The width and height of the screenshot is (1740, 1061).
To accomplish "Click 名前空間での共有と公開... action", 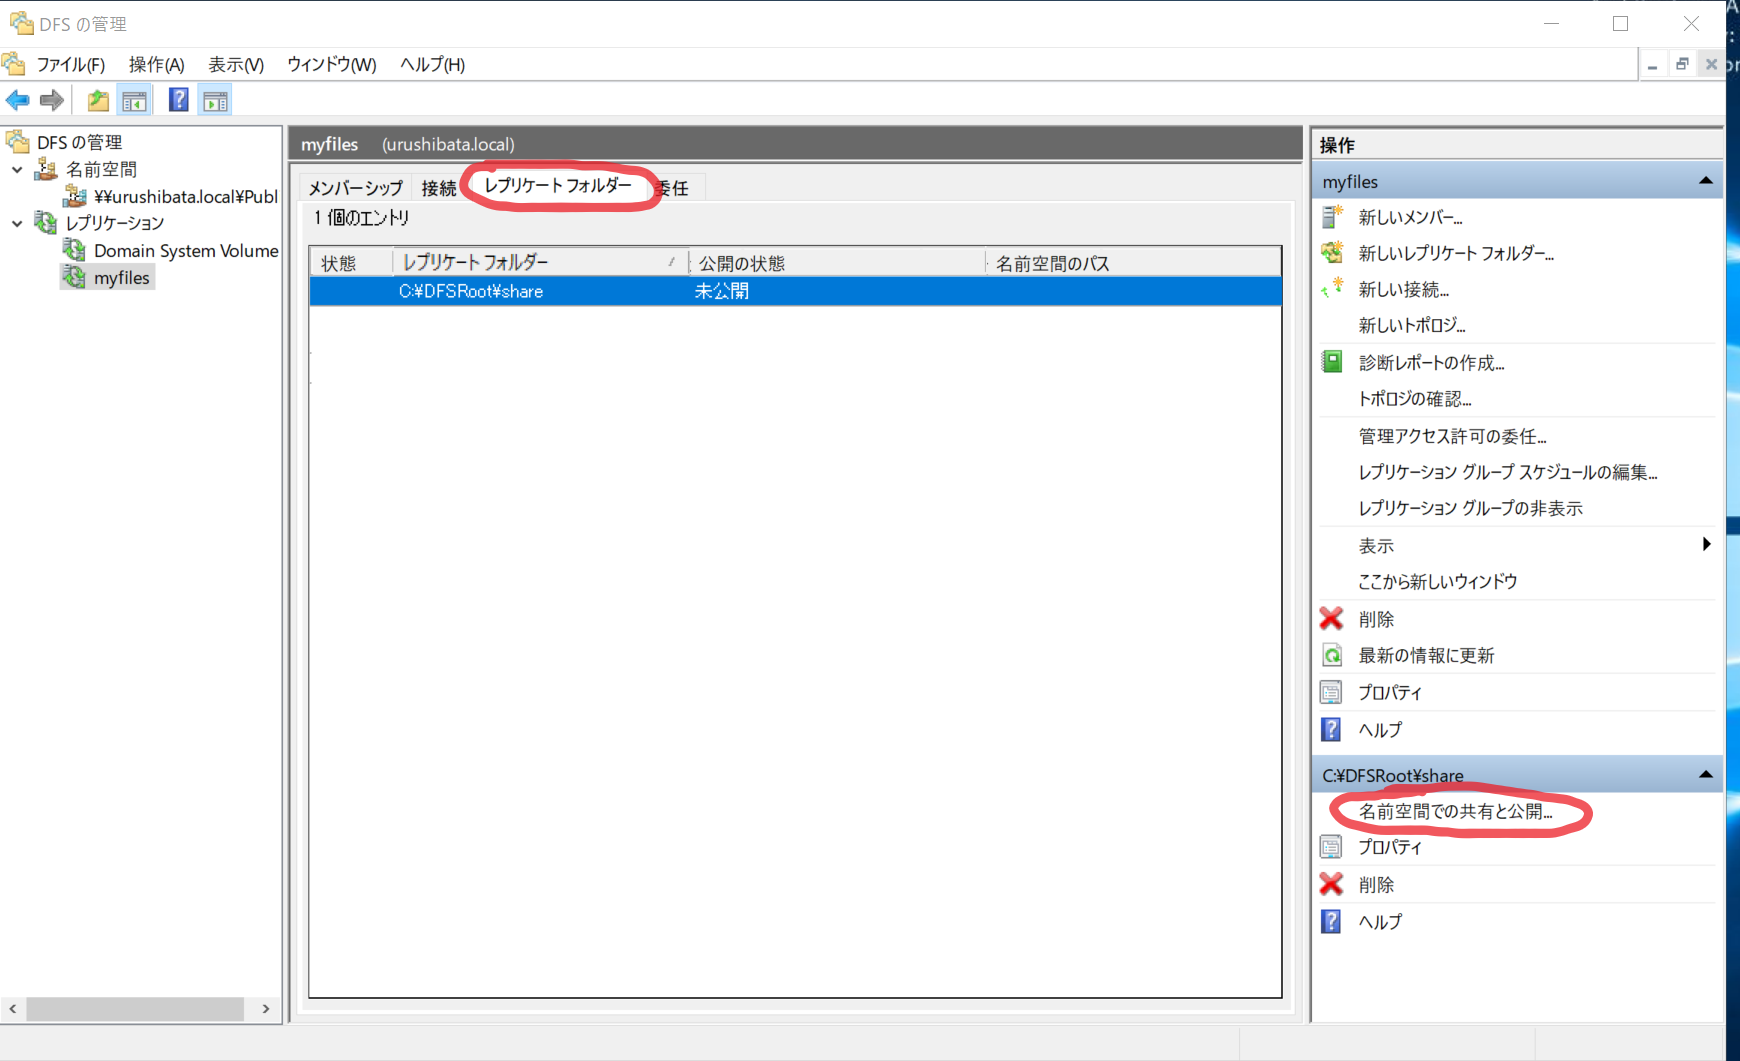I will (x=1456, y=811).
